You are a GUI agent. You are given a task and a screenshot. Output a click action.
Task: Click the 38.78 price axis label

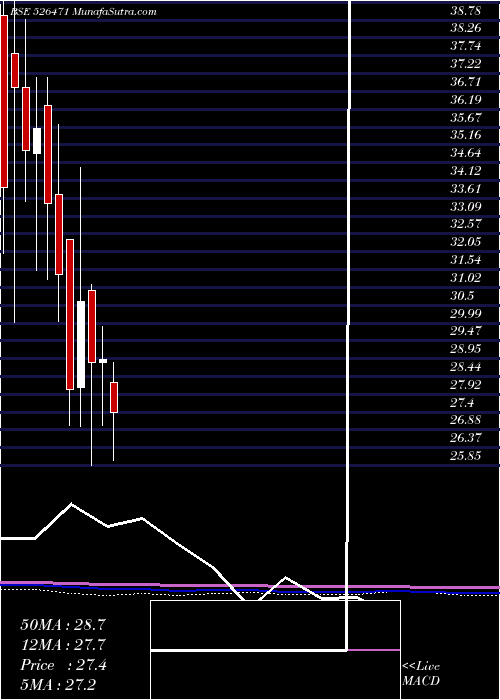click(x=466, y=10)
